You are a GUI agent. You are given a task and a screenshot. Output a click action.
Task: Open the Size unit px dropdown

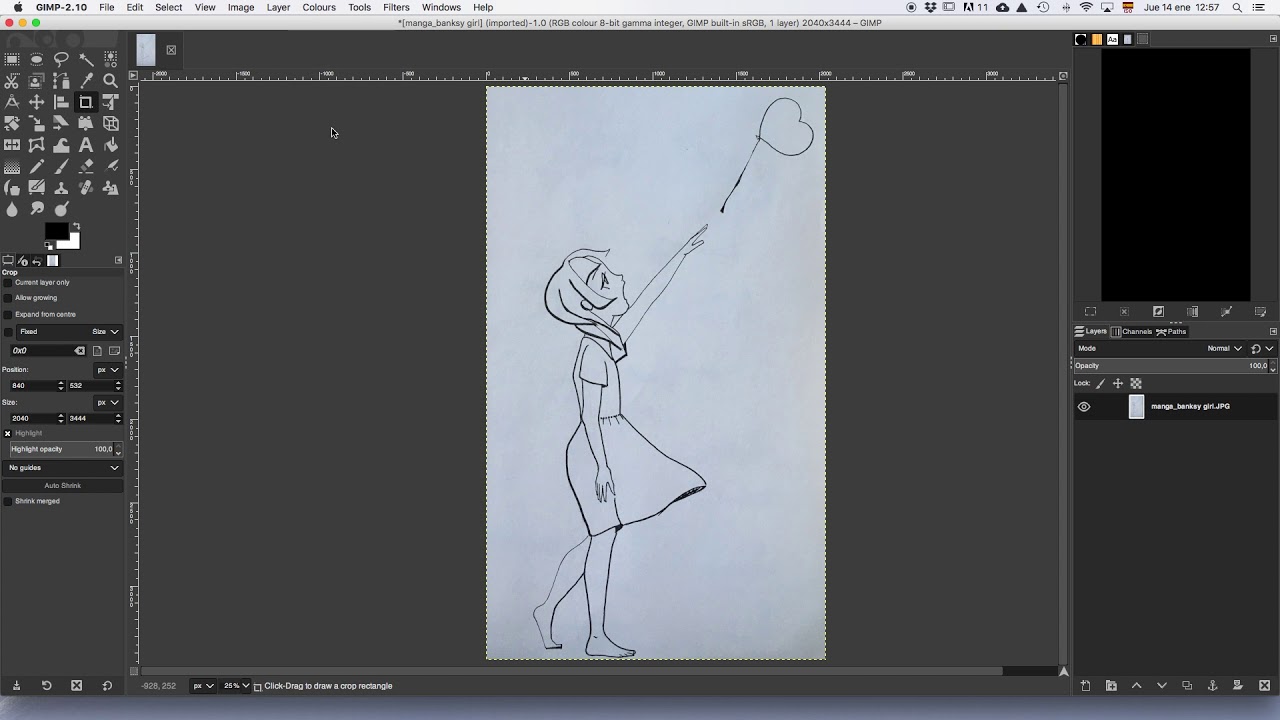[108, 402]
